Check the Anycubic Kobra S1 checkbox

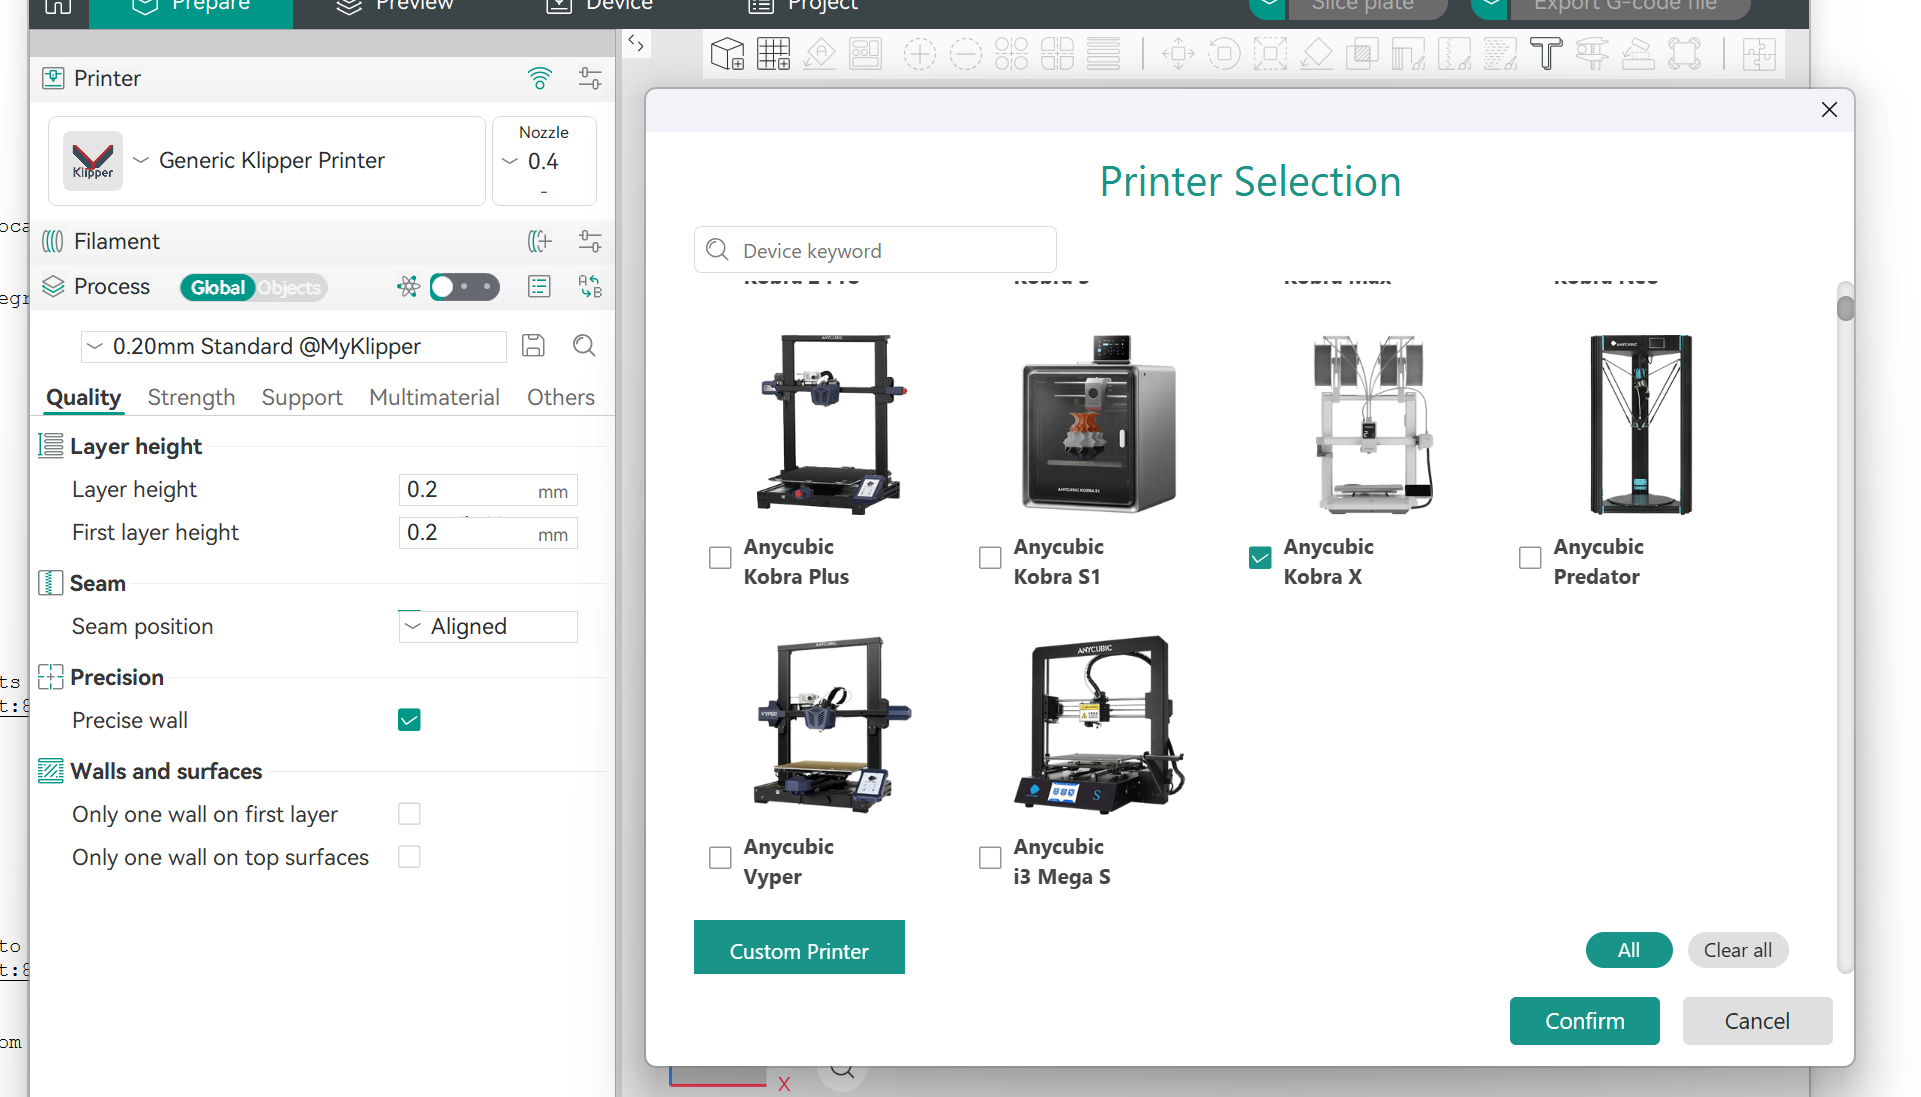[x=990, y=558]
